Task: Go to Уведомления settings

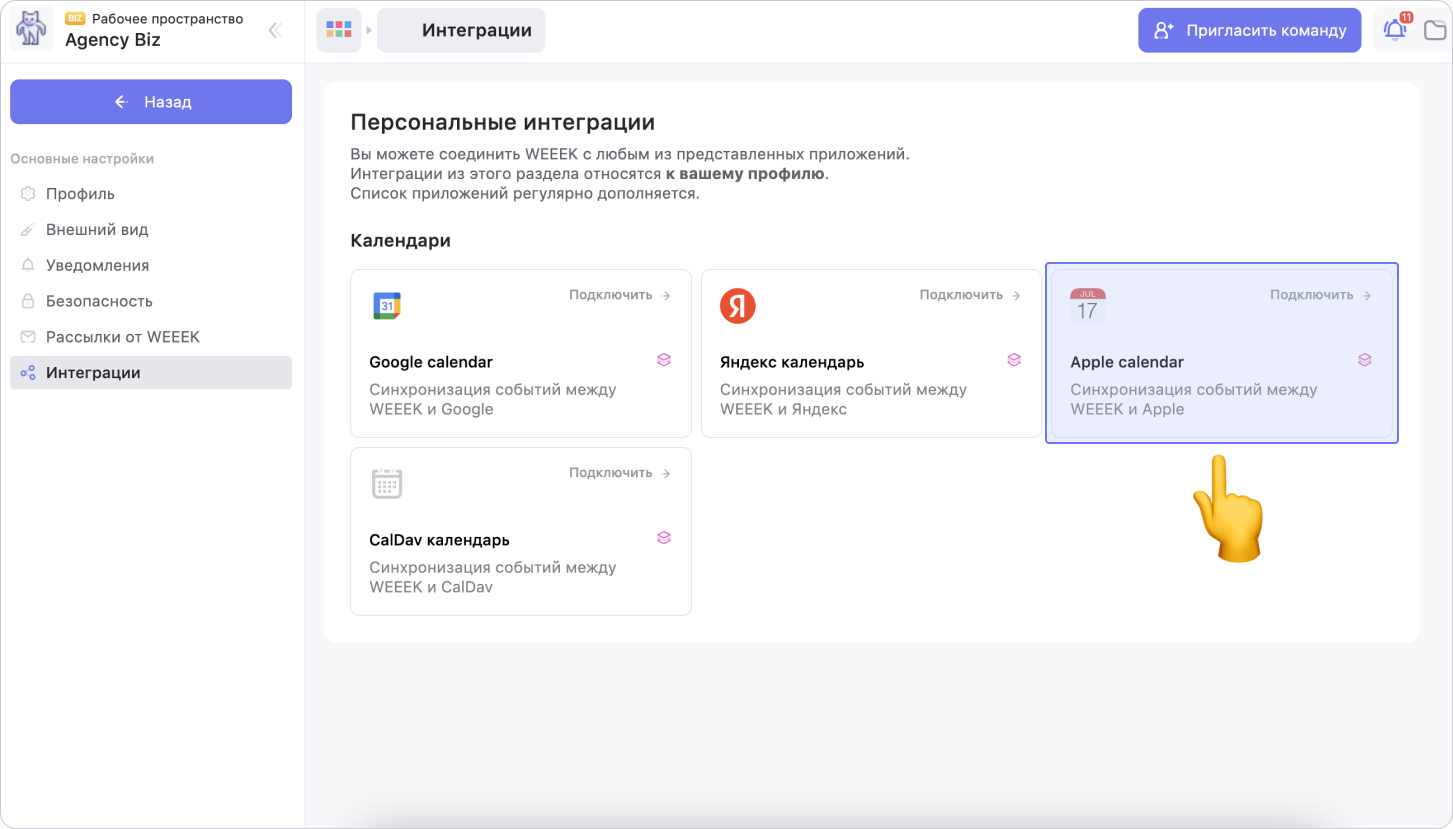Action: click(97, 266)
